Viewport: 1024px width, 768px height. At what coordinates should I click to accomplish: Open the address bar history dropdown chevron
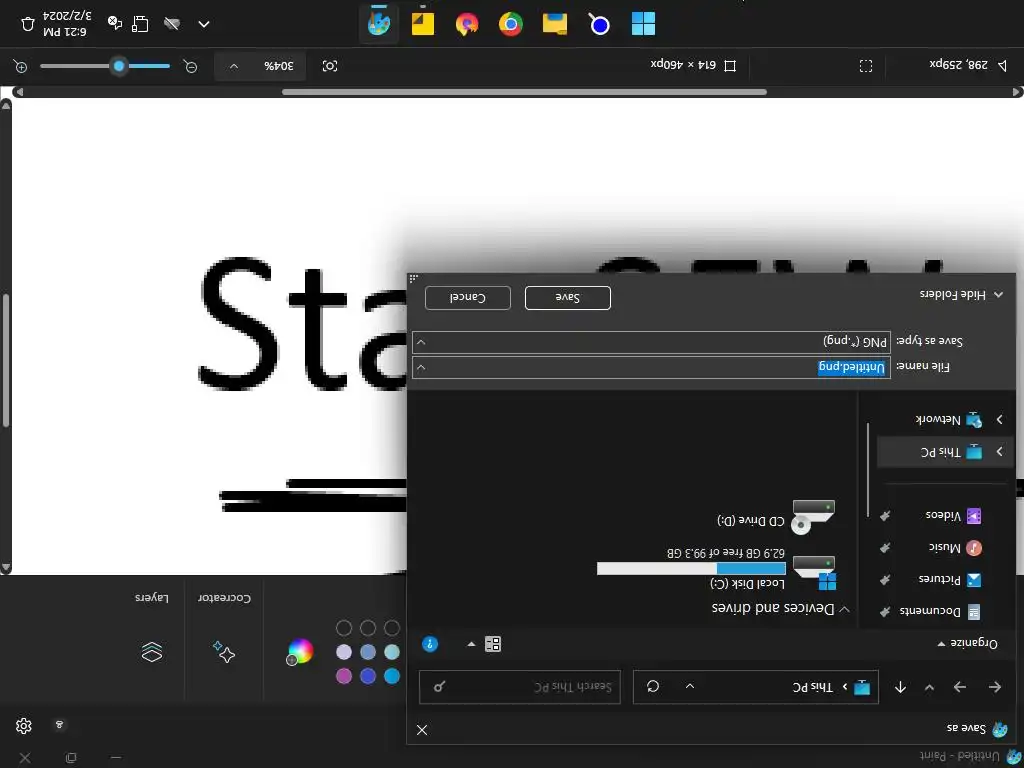[690, 686]
